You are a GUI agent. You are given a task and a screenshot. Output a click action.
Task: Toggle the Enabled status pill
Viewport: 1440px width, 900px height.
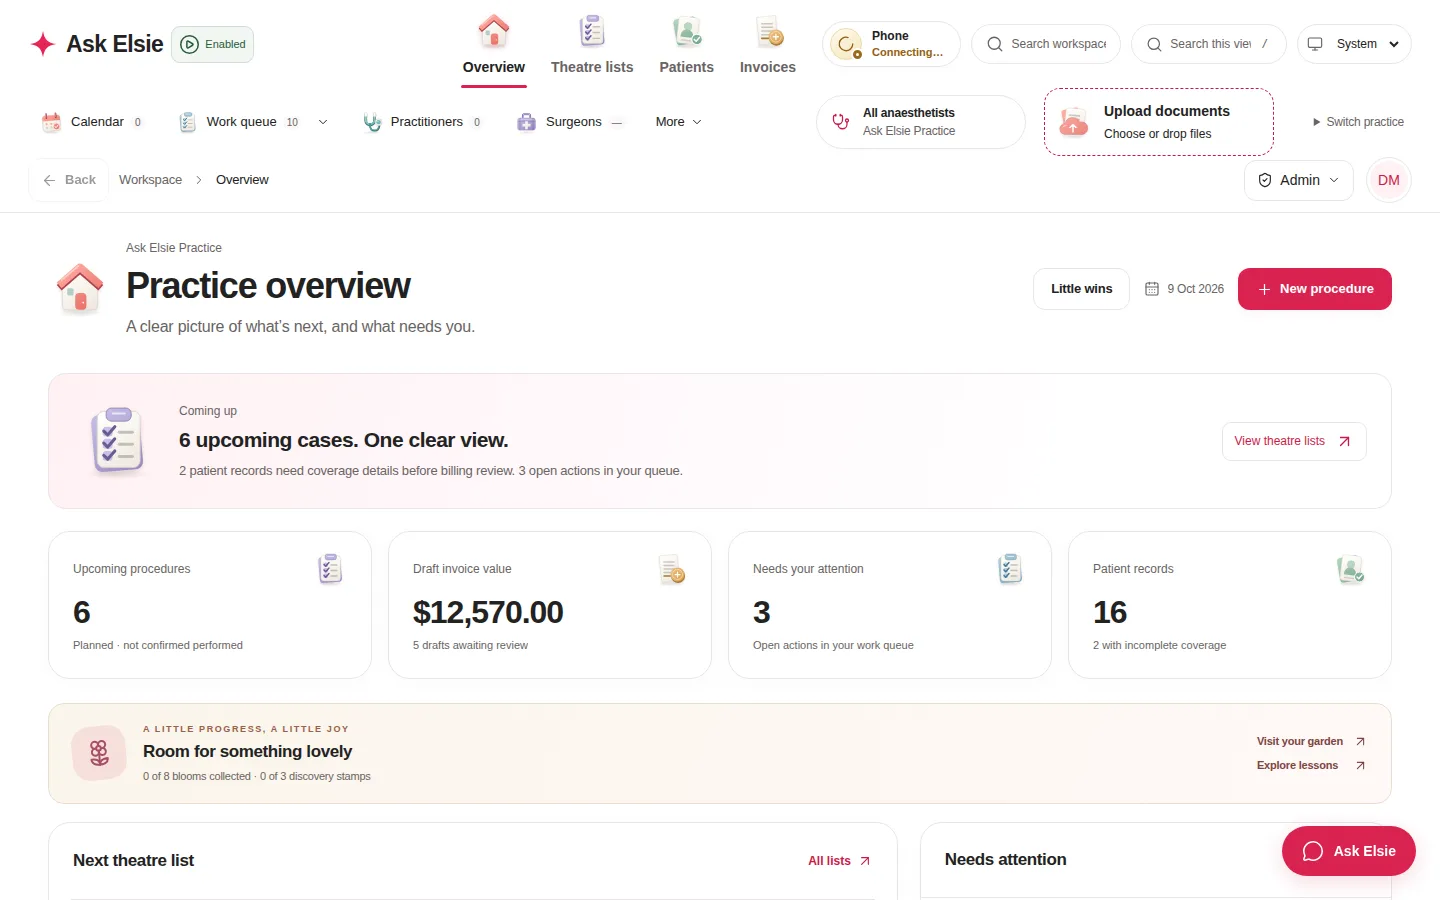pos(212,44)
